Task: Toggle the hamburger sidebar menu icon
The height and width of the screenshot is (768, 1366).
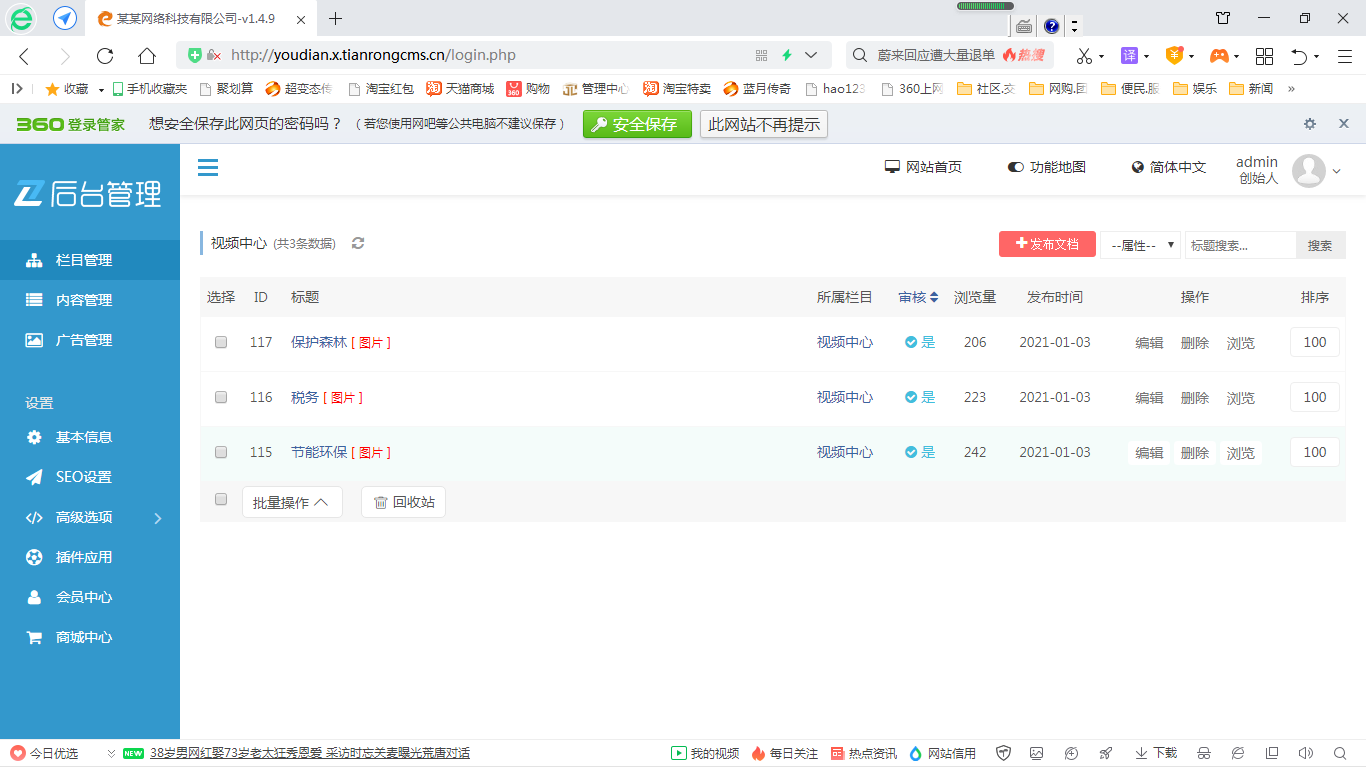Action: tap(208, 167)
